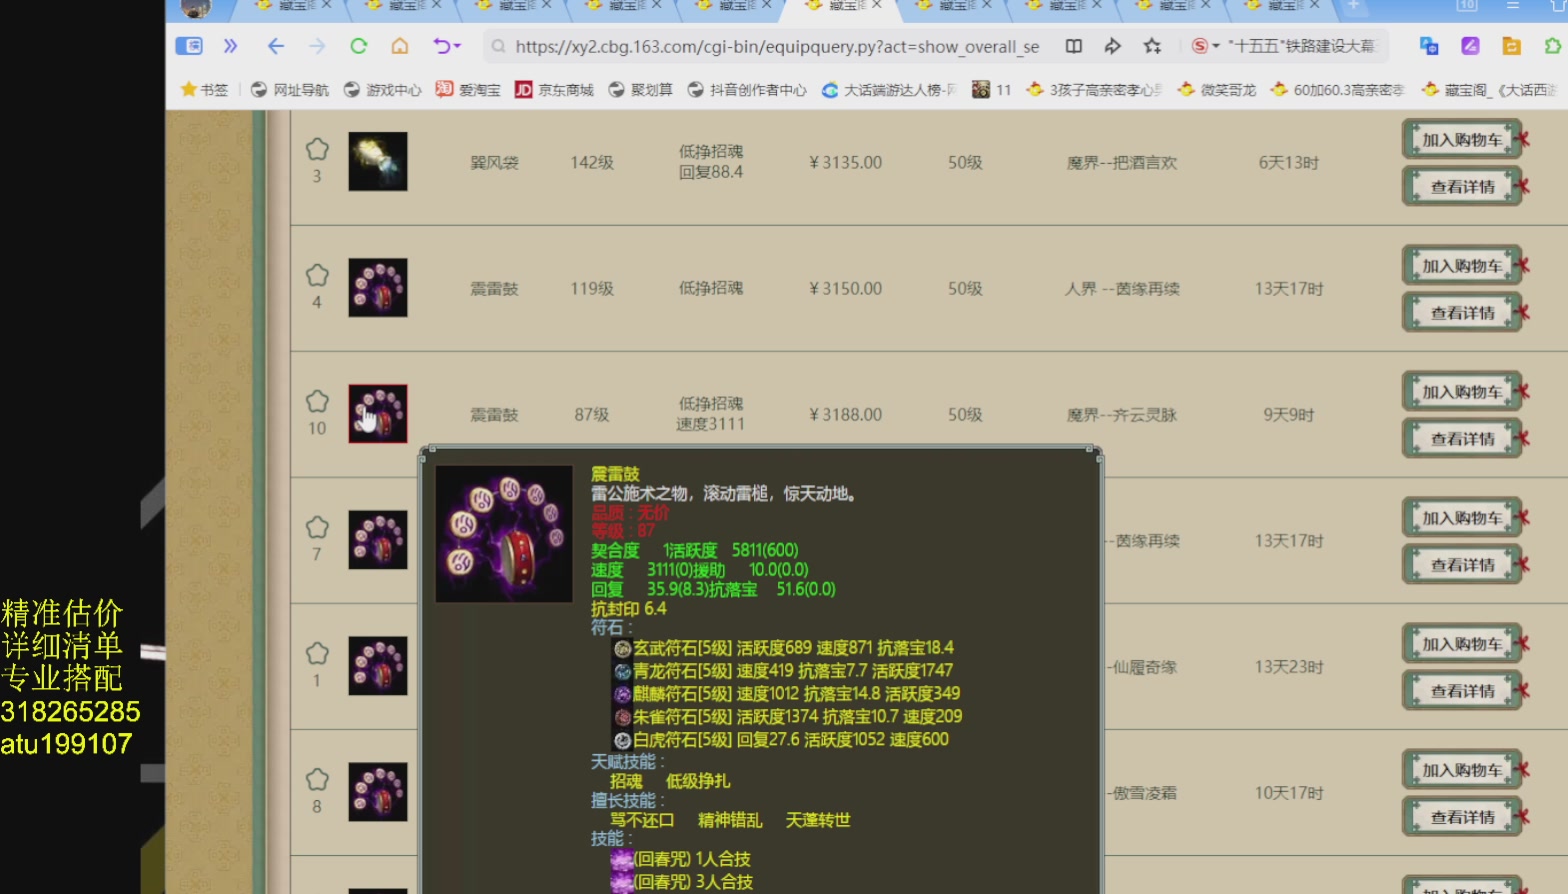The image size is (1568, 894).
Task: View details of 巽风袋 ¥3135.00 listing
Action: pyautogui.click(x=1462, y=187)
